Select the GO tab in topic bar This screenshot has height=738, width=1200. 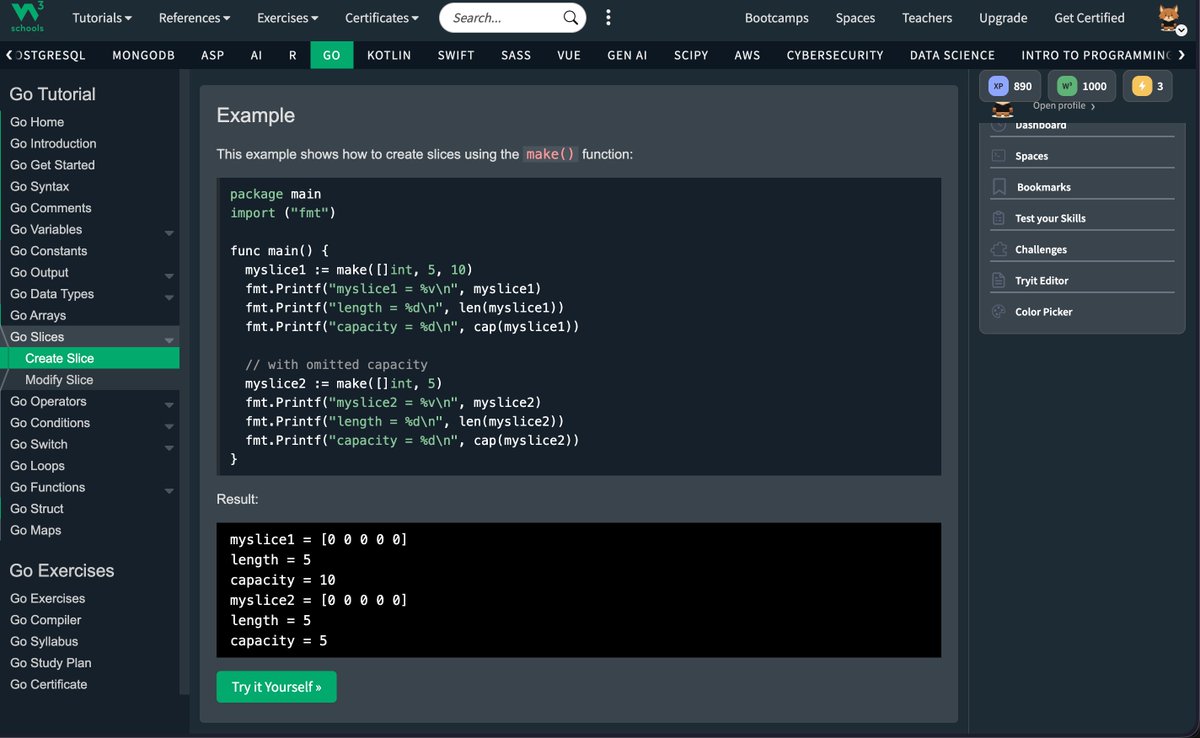click(332, 55)
